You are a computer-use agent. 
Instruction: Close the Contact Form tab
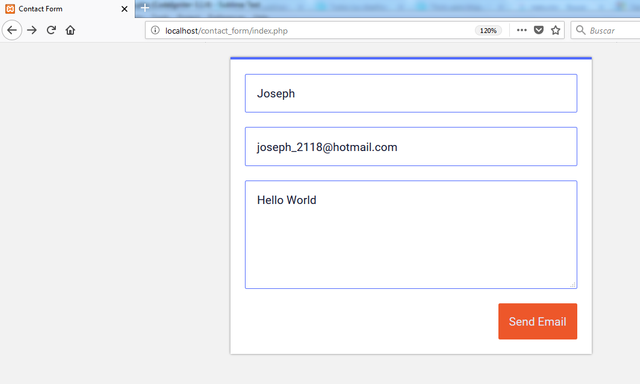tap(124, 9)
